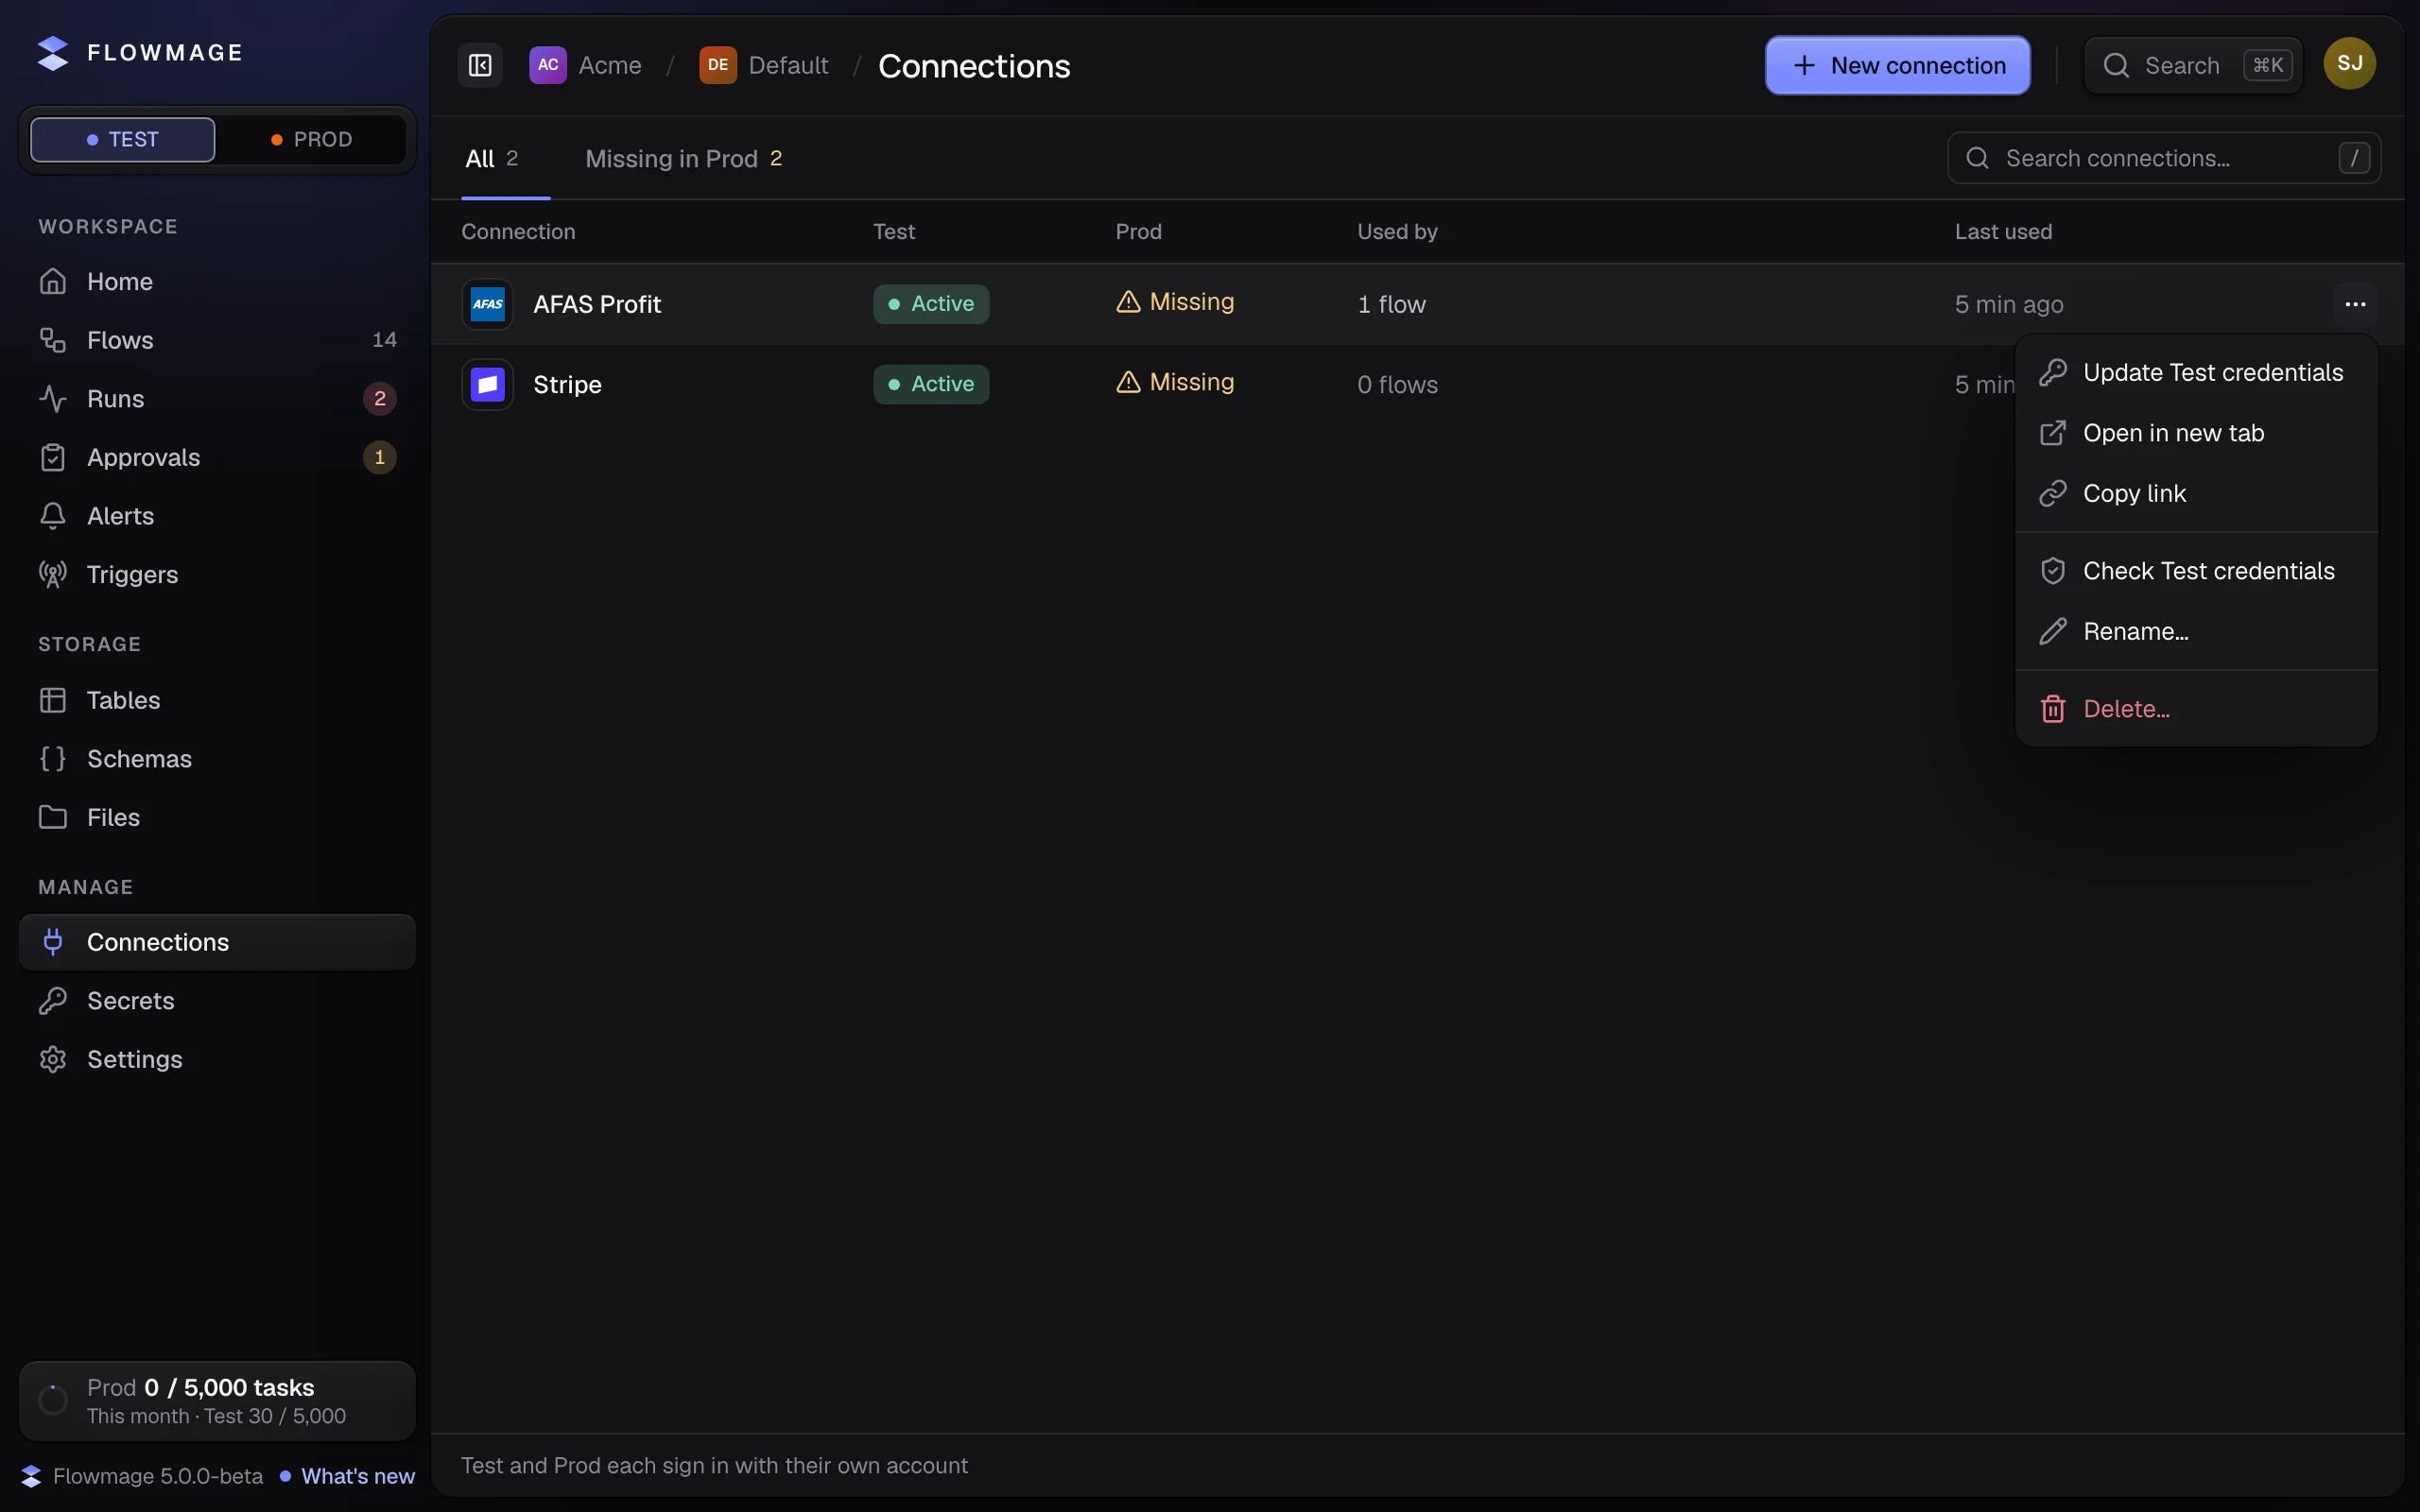Open Settings in the sidebar
This screenshot has height=1512, width=2420.
[x=217, y=1059]
